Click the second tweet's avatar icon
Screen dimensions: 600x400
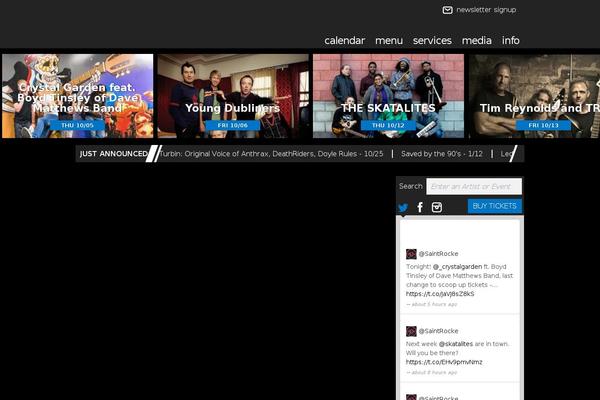411,331
